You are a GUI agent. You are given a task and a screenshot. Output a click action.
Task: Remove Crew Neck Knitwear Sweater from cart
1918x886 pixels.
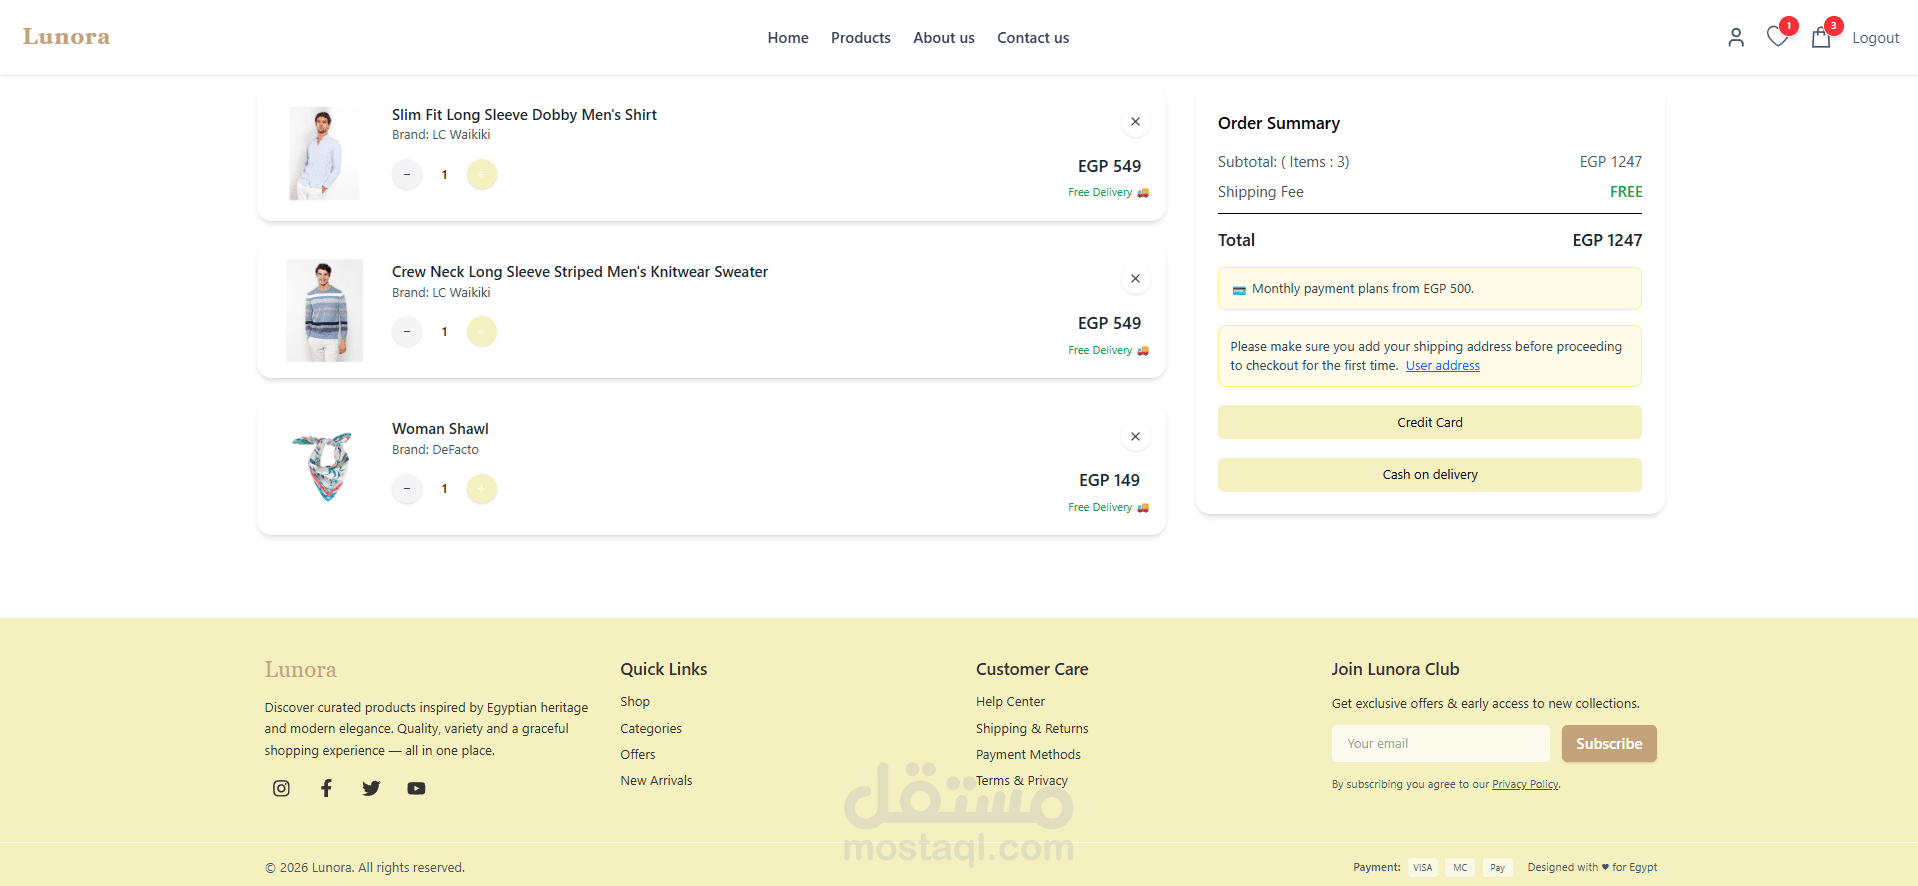[1135, 279]
